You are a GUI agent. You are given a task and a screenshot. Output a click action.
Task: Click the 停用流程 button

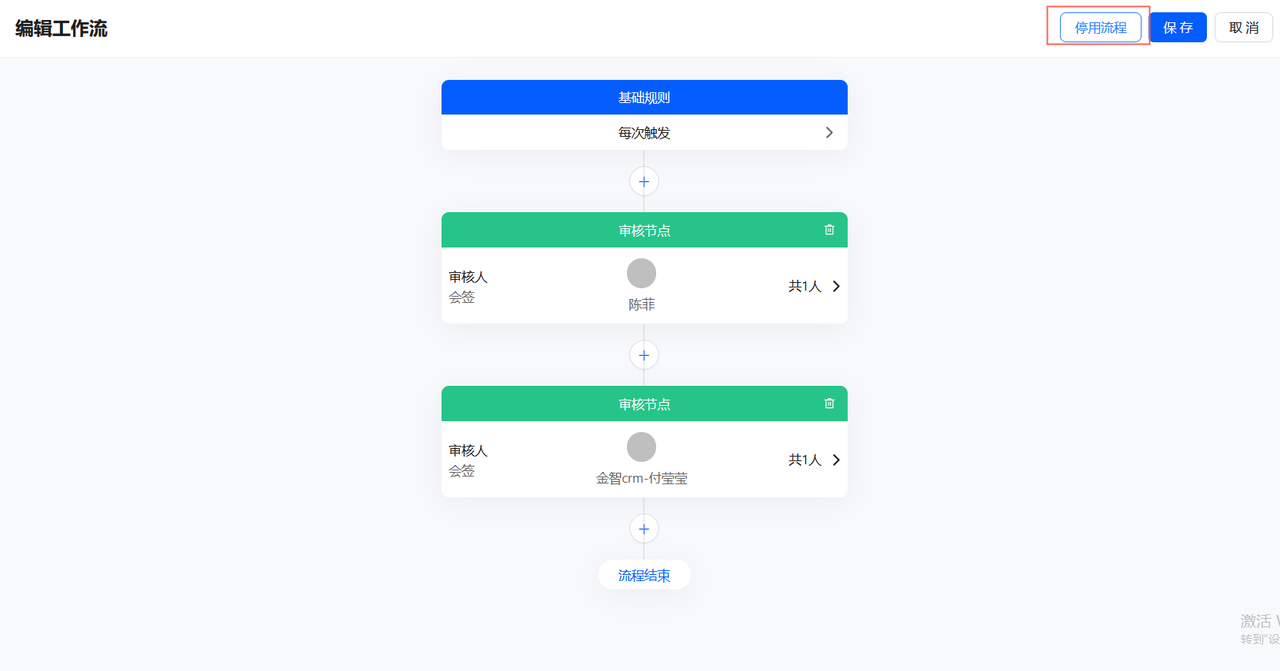[x=1100, y=27]
